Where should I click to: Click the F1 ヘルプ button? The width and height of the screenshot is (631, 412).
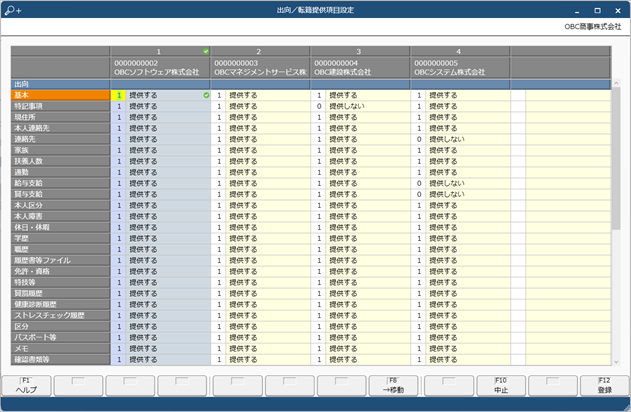27,385
